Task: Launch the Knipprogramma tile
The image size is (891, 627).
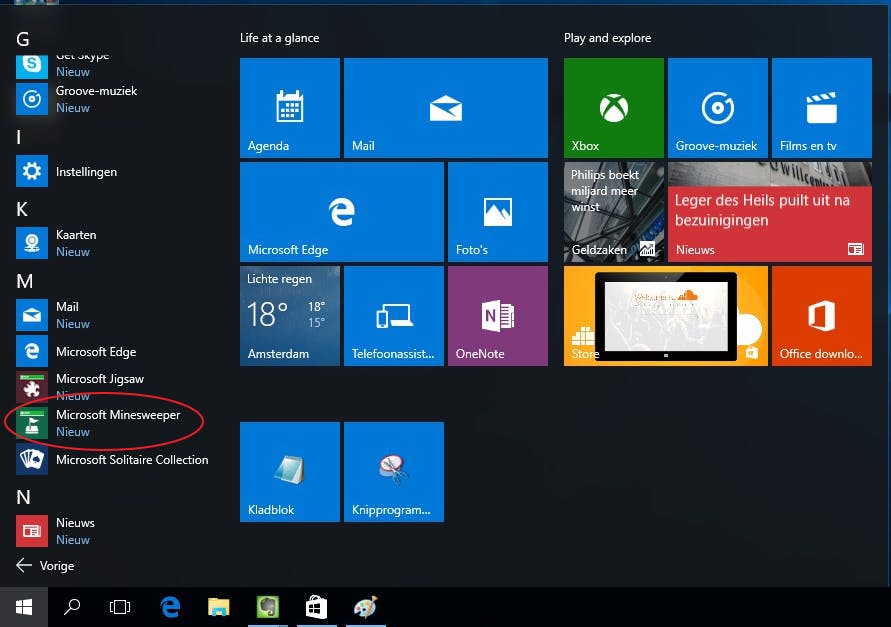Action: 394,471
